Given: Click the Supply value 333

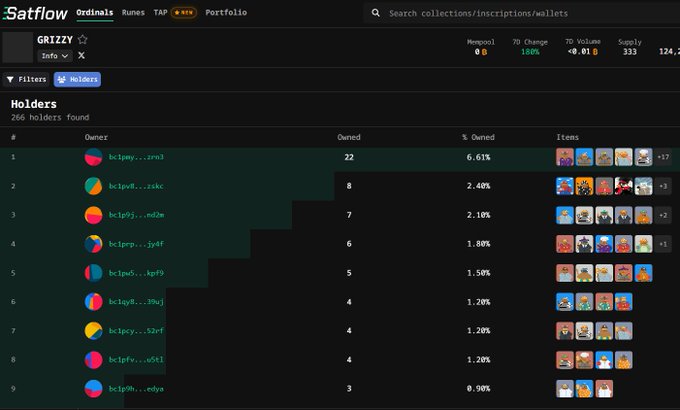Looking at the screenshot, I should coord(630,52).
